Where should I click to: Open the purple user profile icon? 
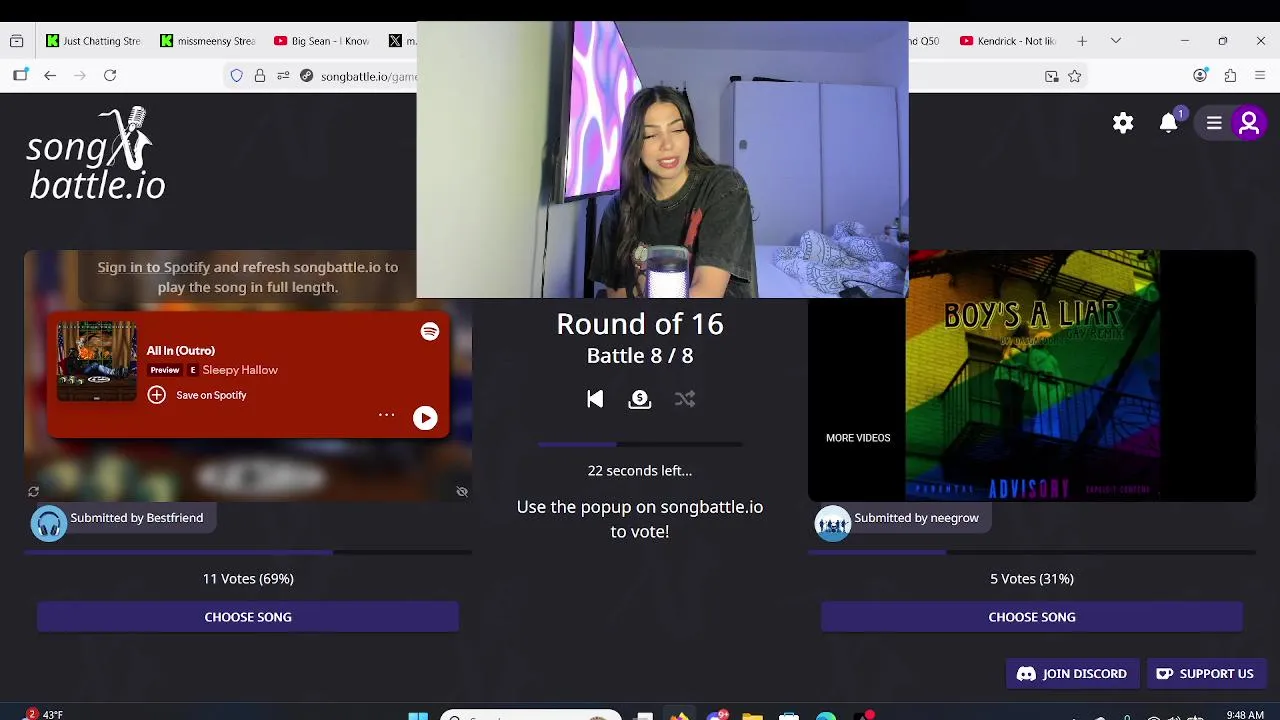coord(1248,123)
